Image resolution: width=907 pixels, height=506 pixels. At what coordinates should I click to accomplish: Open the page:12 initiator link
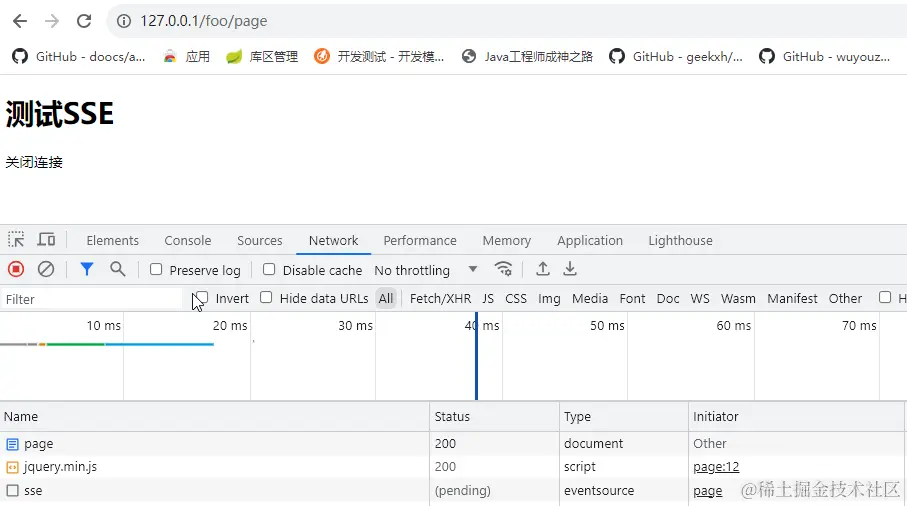[x=716, y=467]
